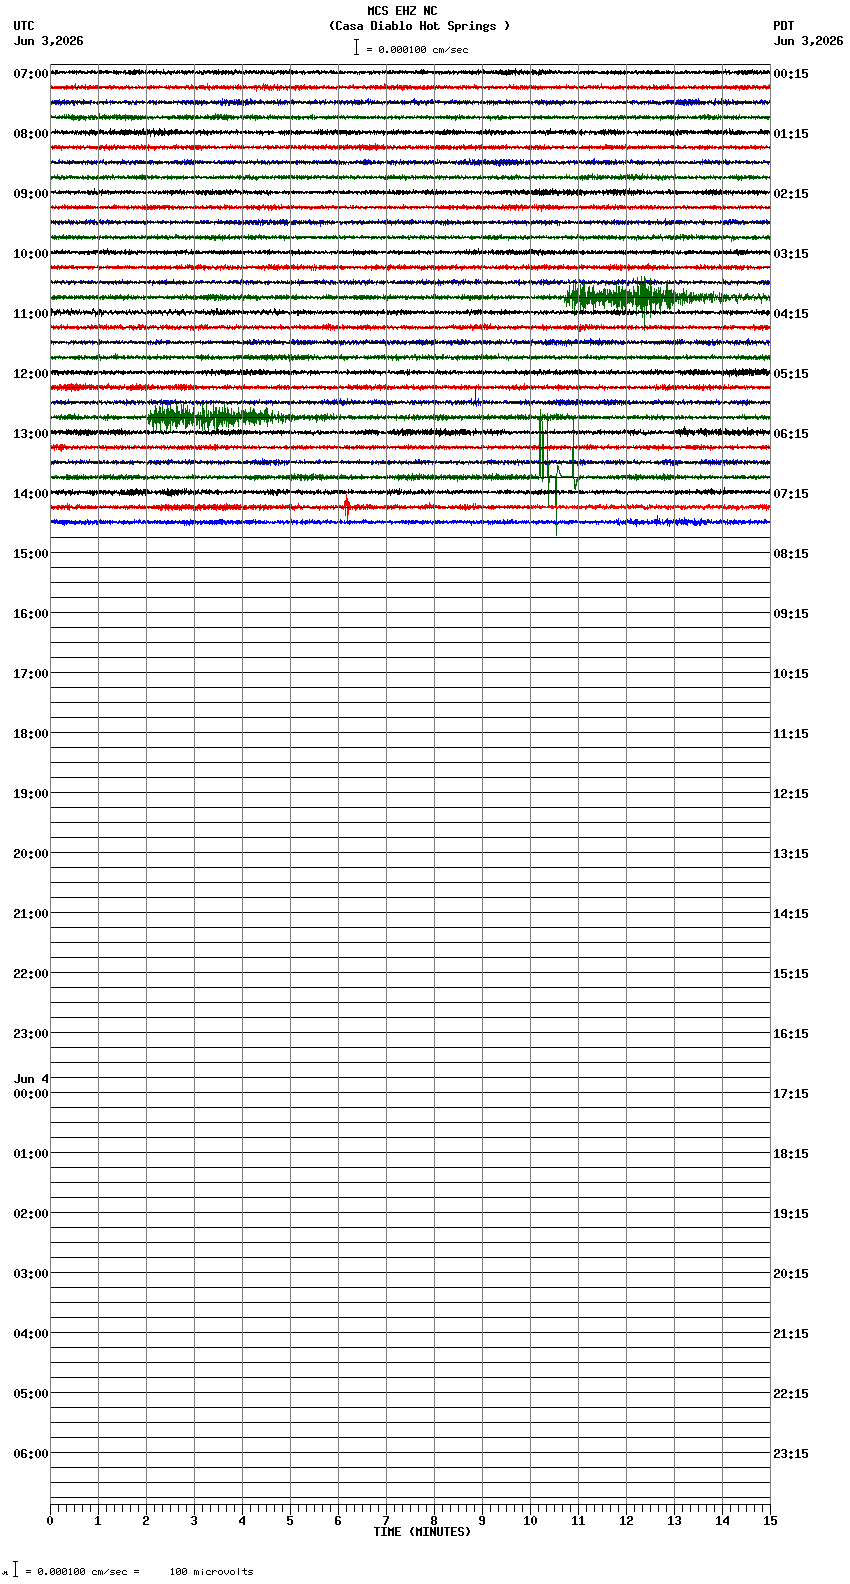The image size is (850, 1584).
Task: Click the 09:00 UTC time label
Action: pyautogui.click(x=31, y=194)
